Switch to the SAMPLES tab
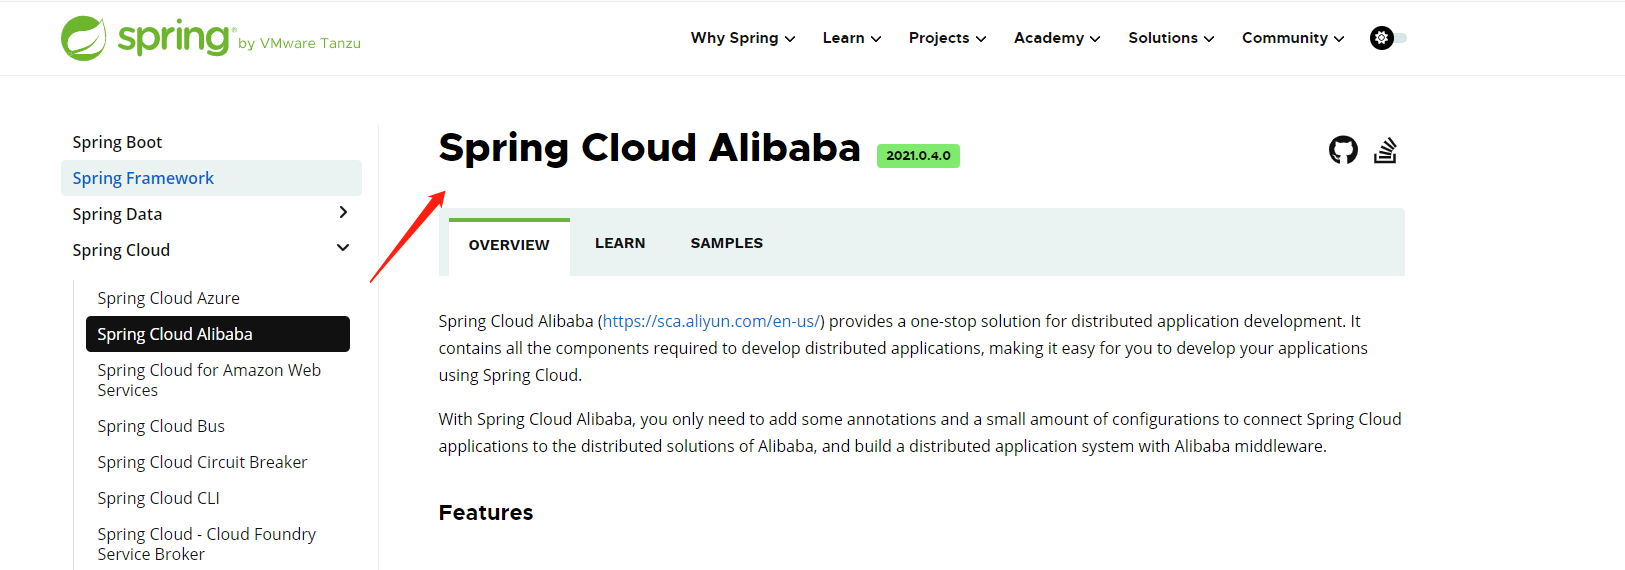 point(727,243)
